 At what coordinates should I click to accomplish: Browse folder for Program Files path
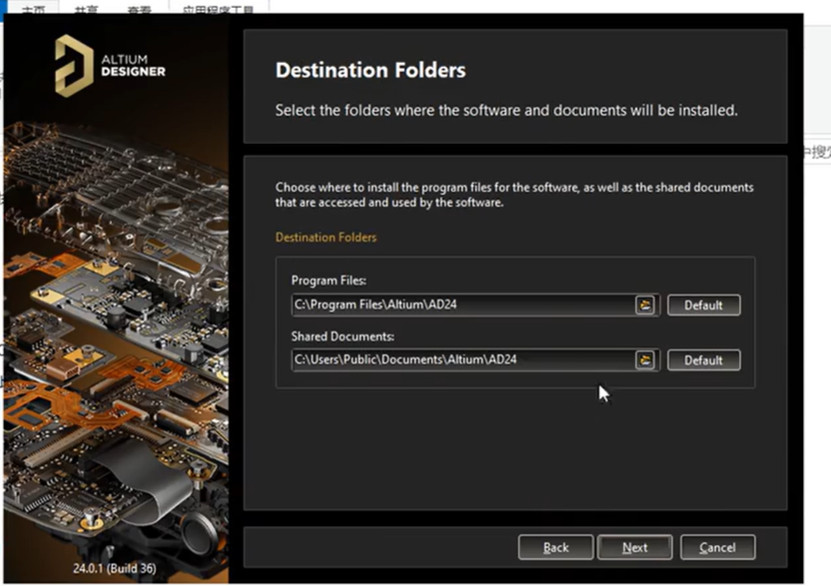(644, 305)
